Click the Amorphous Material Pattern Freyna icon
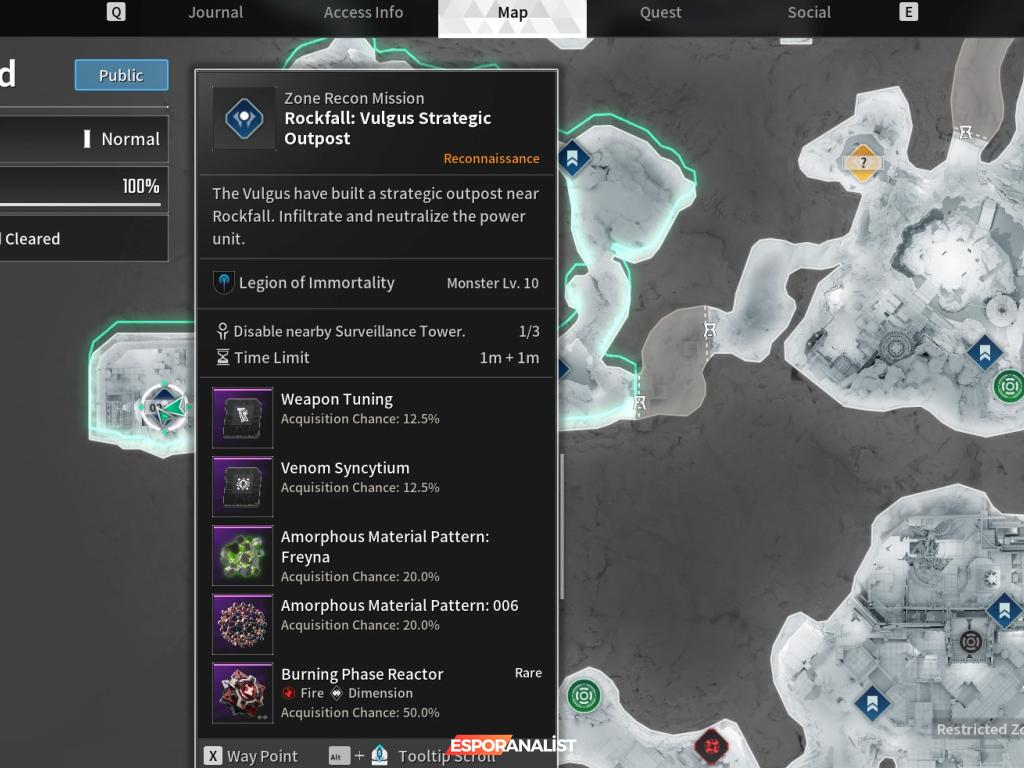 243,555
